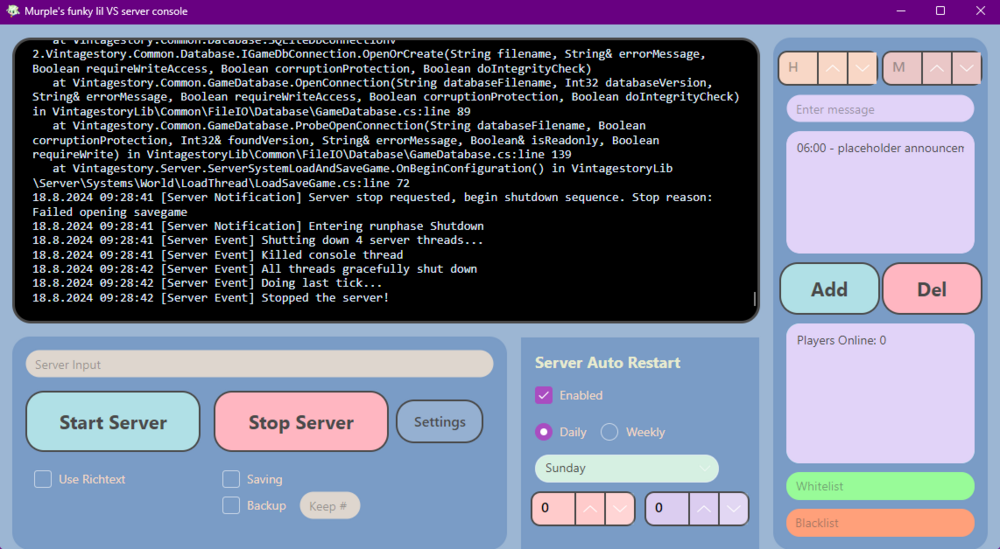Increase the M minute spinner value
The width and height of the screenshot is (1000, 549).
(937, 68)
